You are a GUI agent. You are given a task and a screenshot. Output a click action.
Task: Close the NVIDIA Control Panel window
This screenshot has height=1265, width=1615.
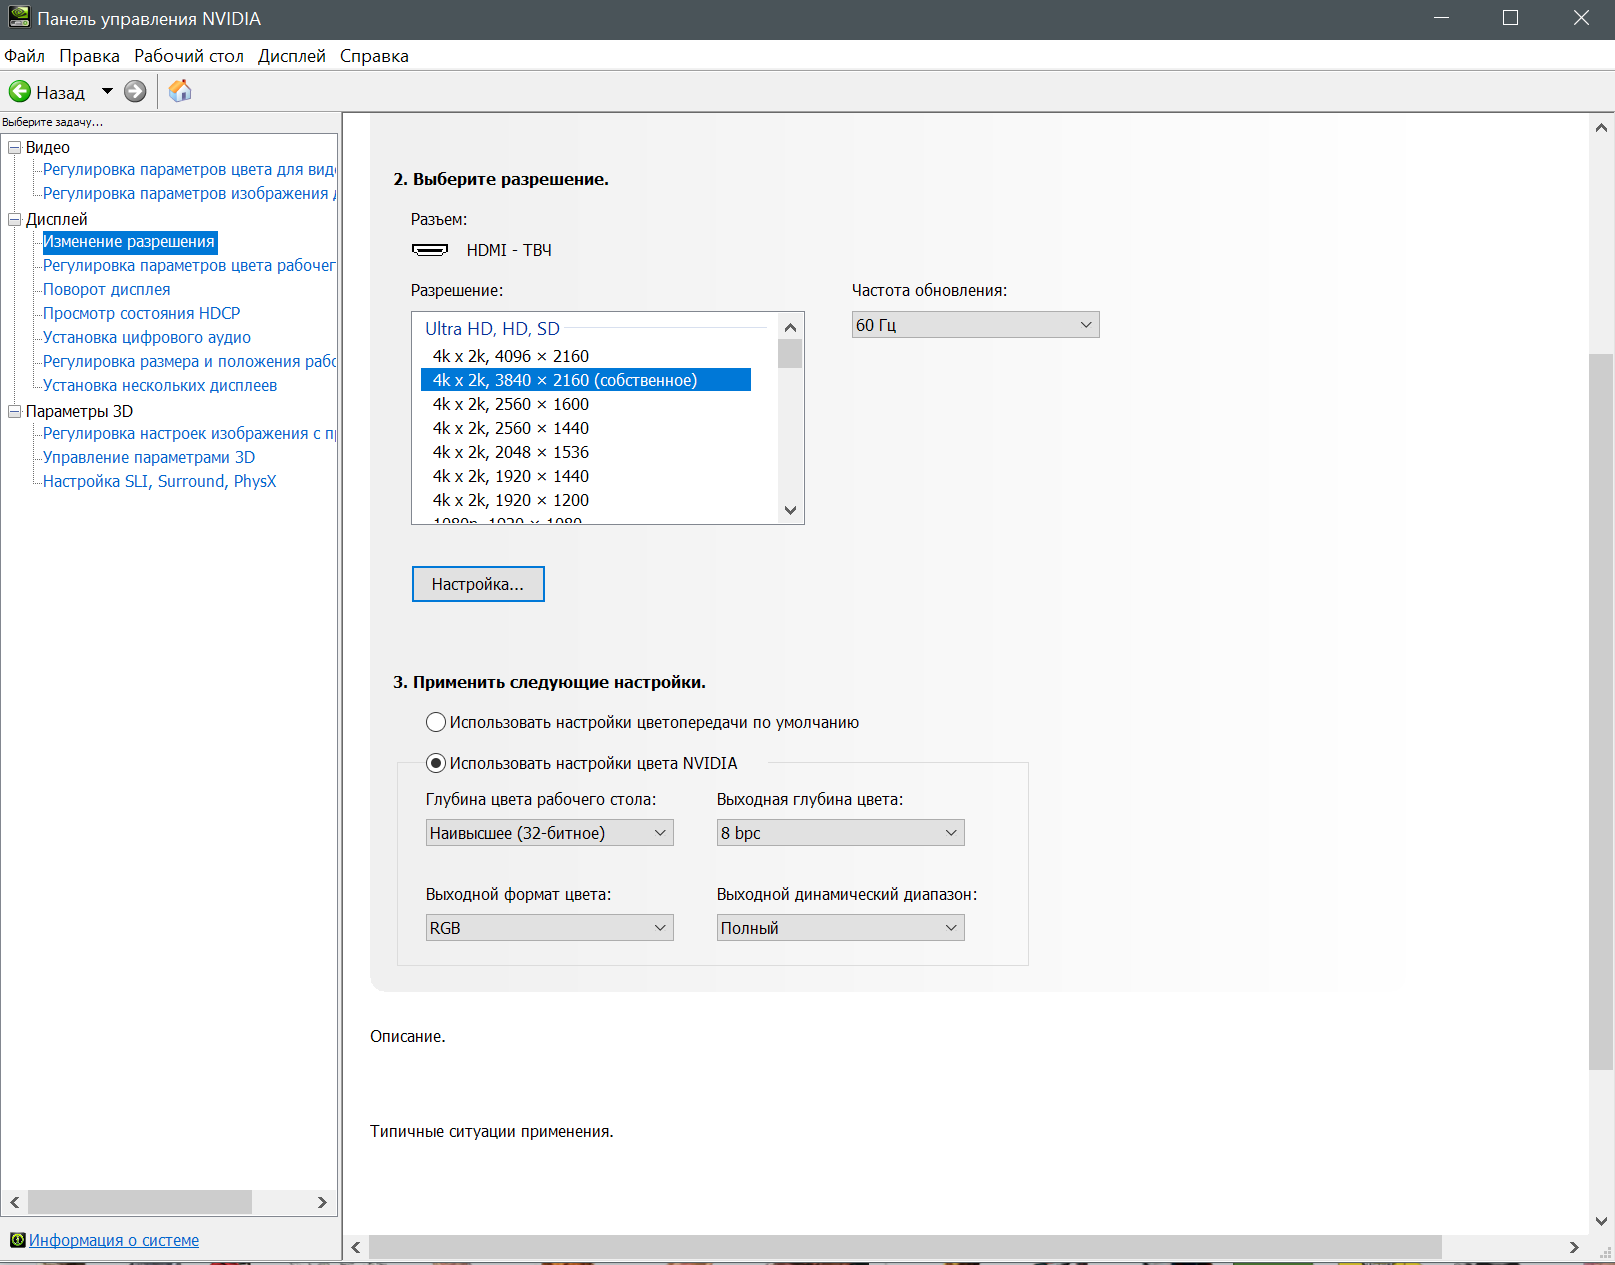pos(1580,18)
